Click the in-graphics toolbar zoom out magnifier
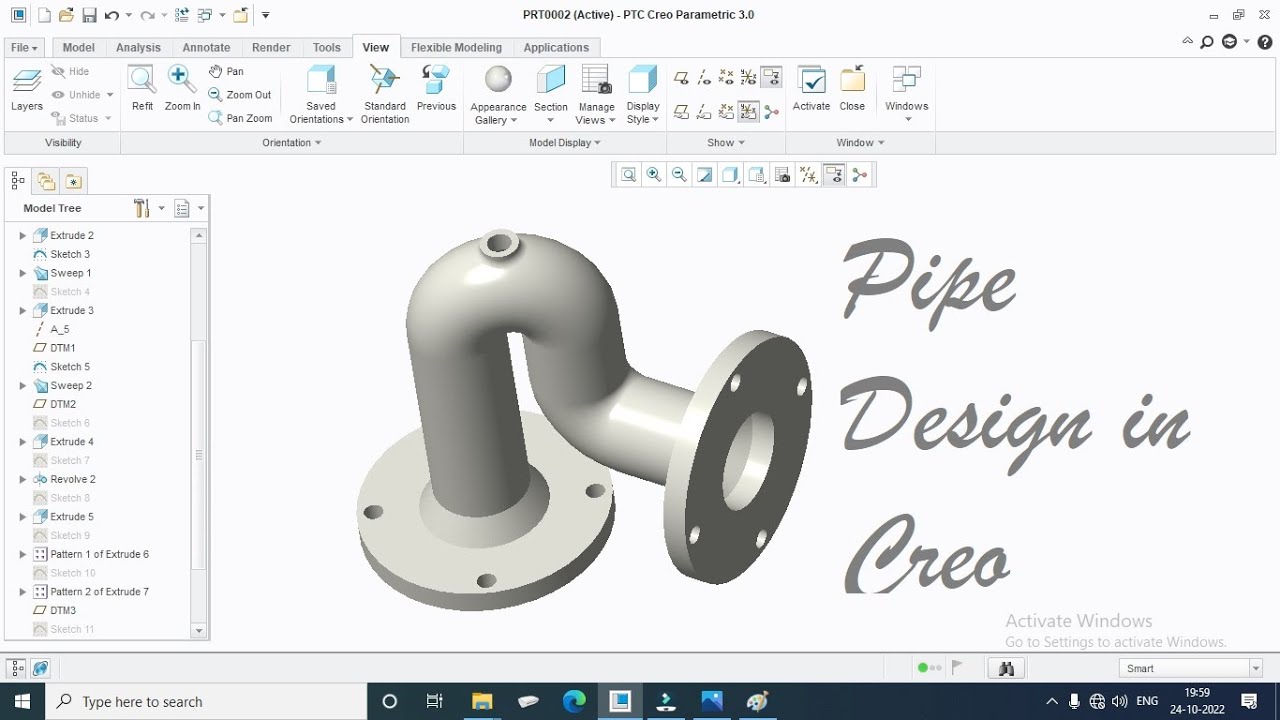Screen dimensions: 1280x720 (679, 175)
